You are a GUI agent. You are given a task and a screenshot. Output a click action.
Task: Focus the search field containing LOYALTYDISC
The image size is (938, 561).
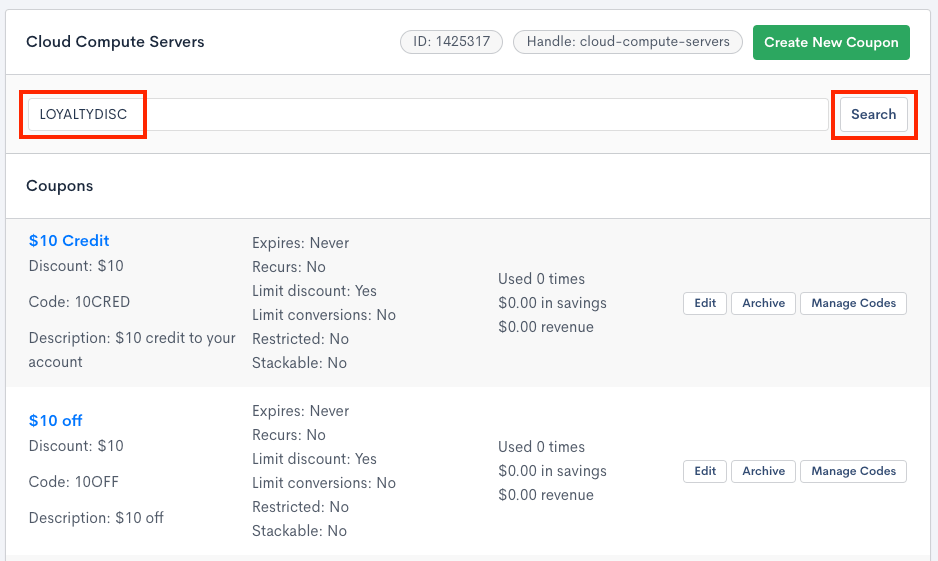(420, 114)
